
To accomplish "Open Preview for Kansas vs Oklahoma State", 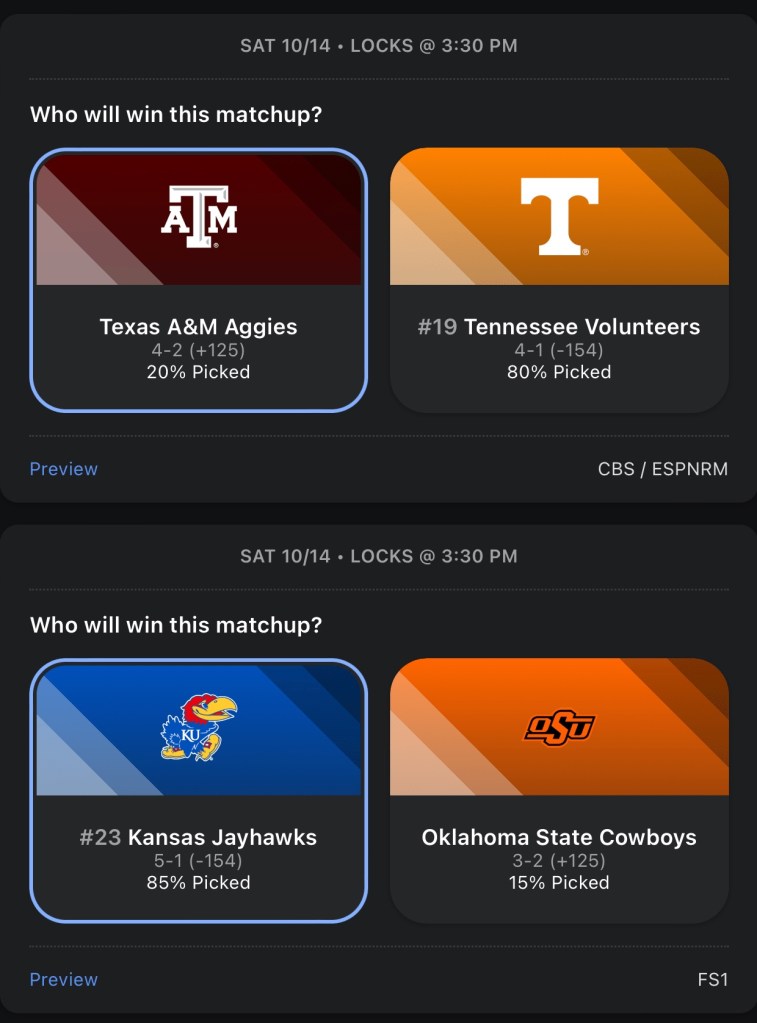I will pyautogui.click(x=64, y=980).
